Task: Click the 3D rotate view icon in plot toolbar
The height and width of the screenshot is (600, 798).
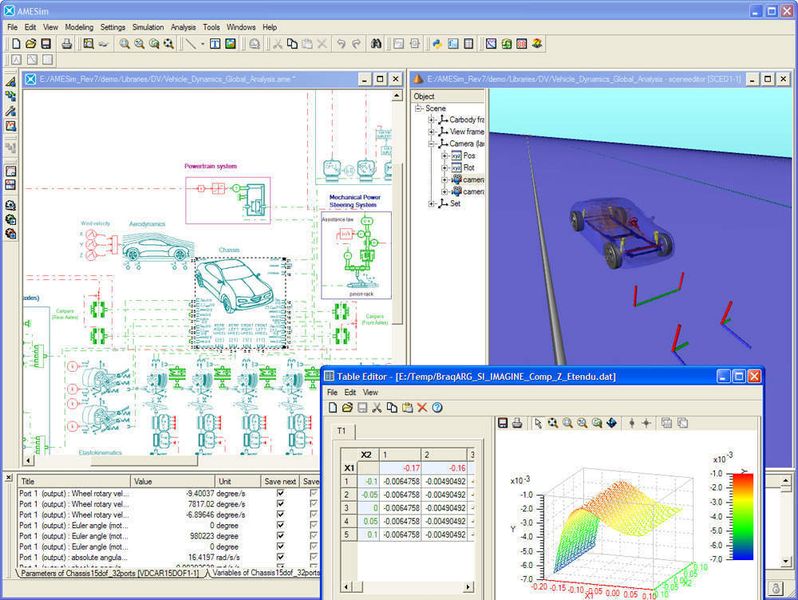Action: [612, 423]
